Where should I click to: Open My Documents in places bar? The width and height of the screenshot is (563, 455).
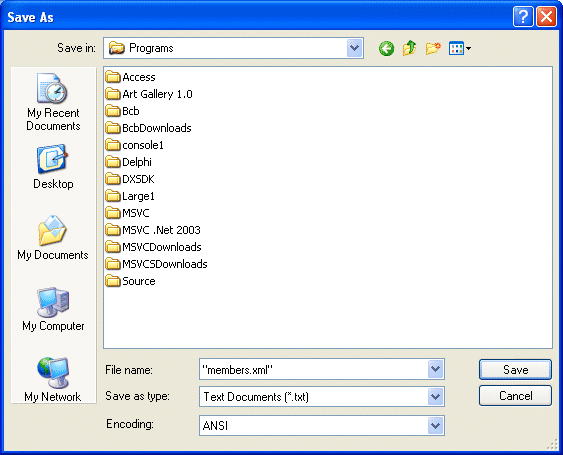(x=53, y=237)
